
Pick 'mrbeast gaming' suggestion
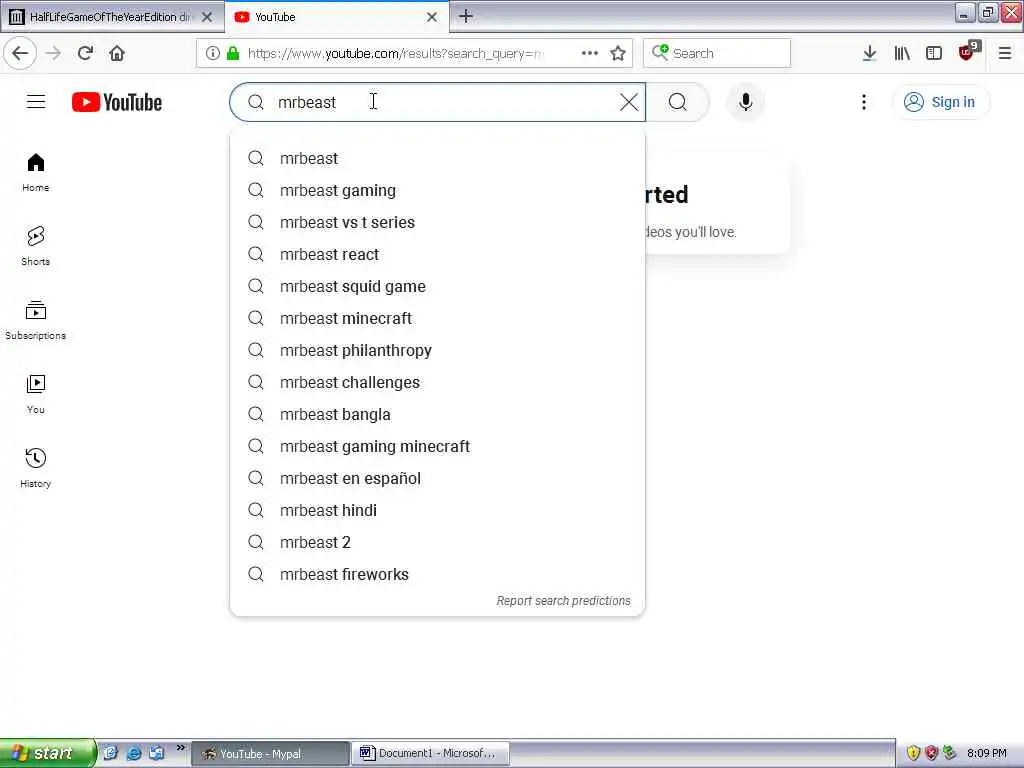[438, 190]
